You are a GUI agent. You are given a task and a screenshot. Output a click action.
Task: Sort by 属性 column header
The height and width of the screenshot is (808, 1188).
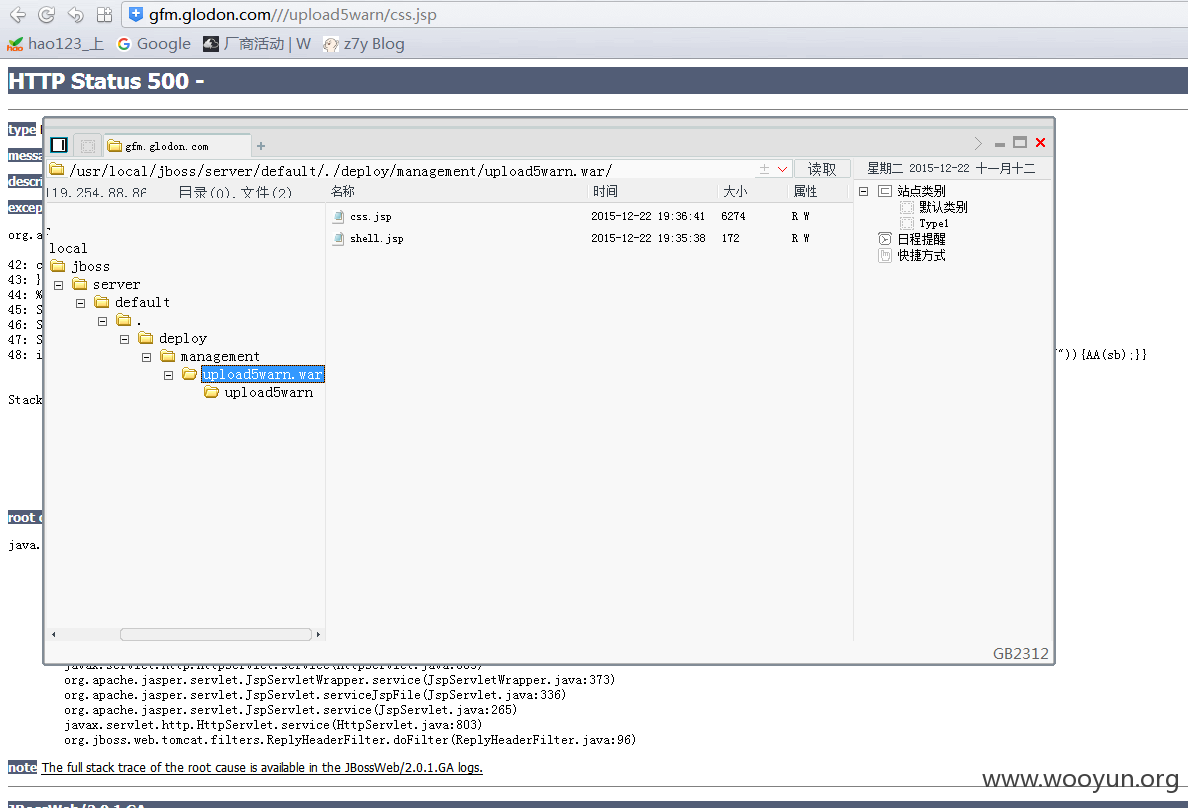[805, 192]
